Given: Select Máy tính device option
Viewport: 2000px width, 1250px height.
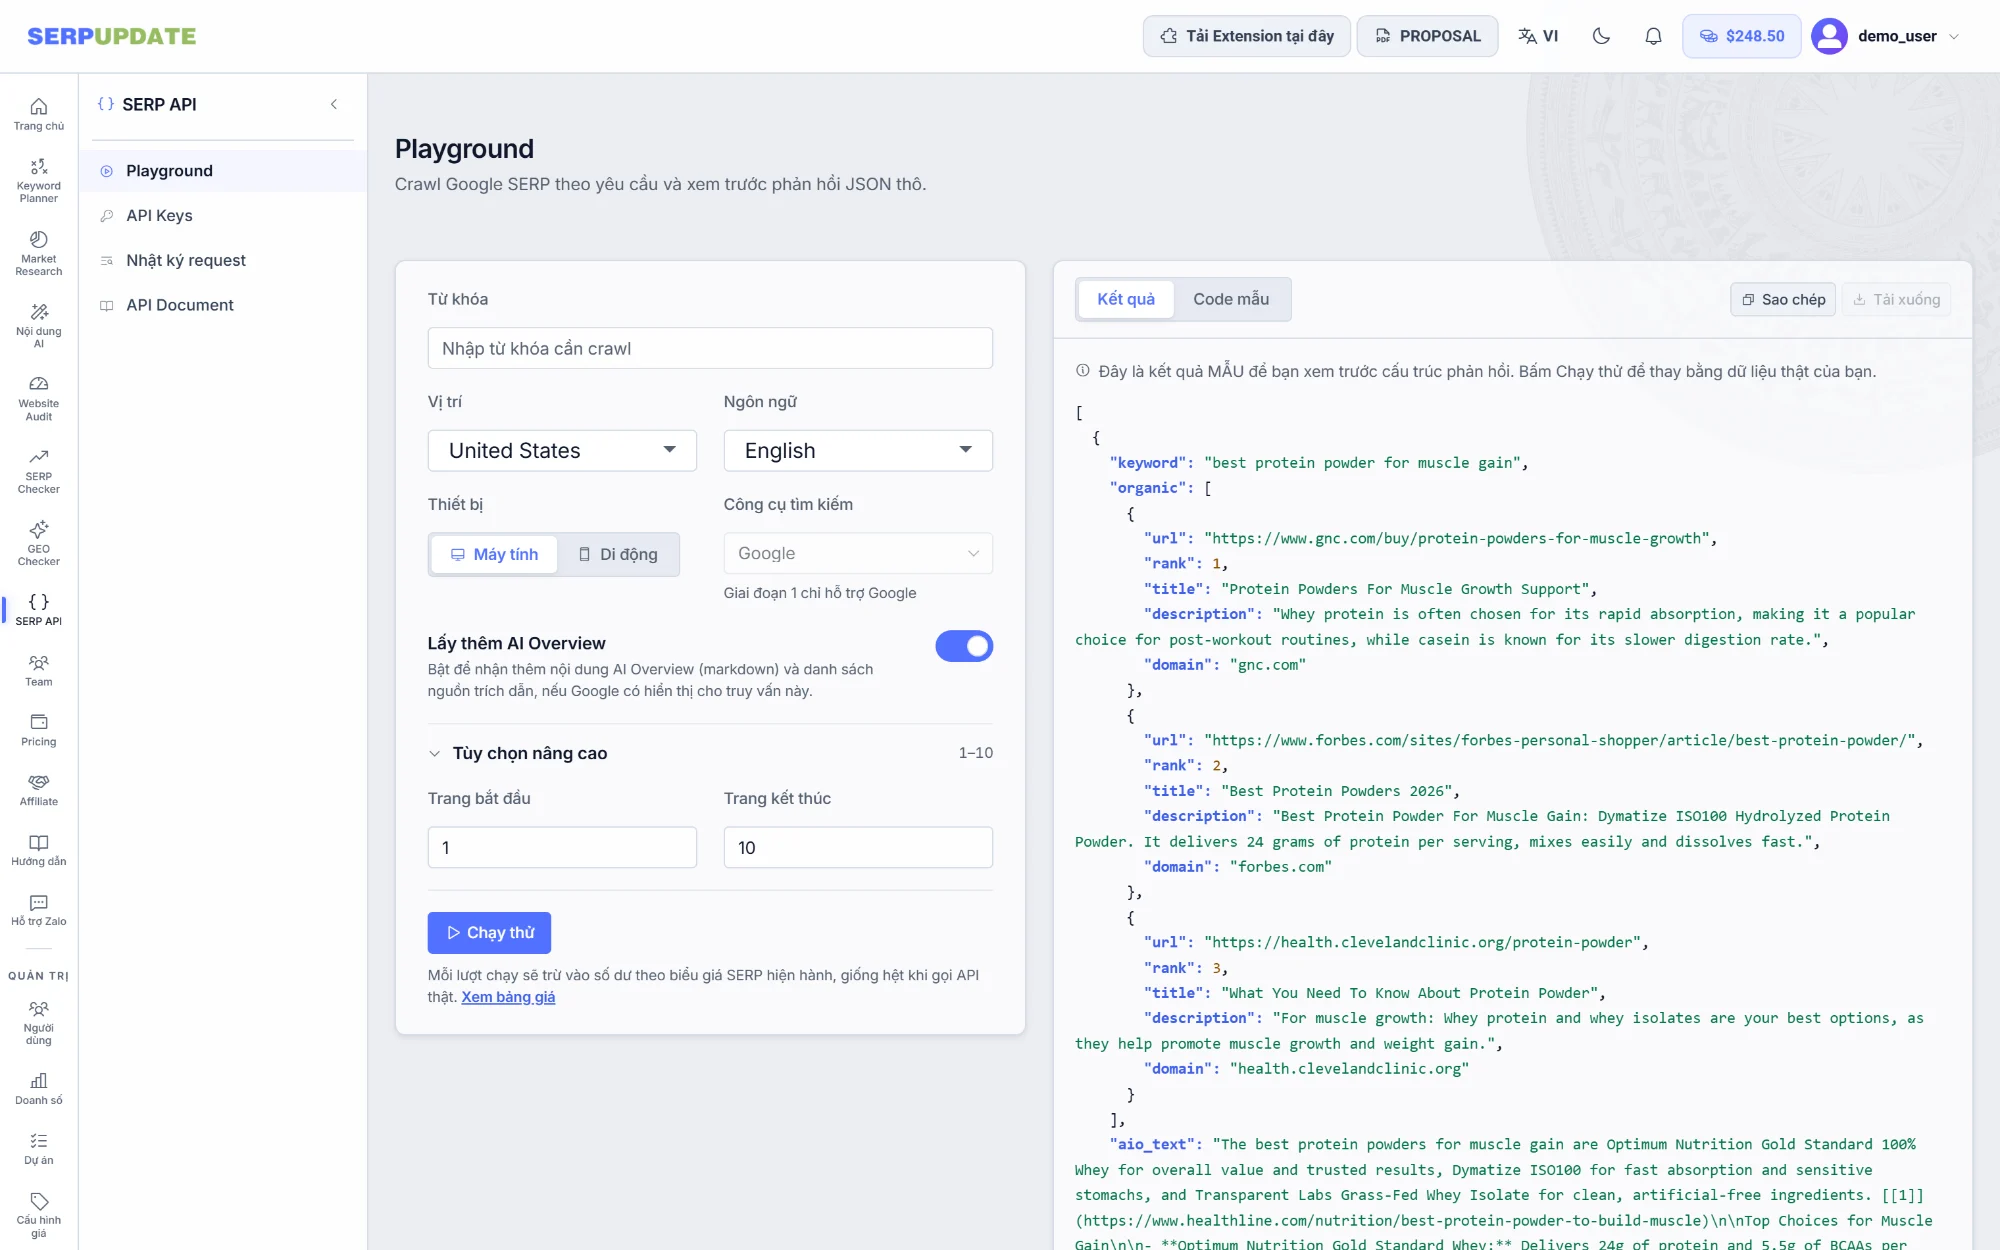Looking at the screenshot, I should [494, 554].
